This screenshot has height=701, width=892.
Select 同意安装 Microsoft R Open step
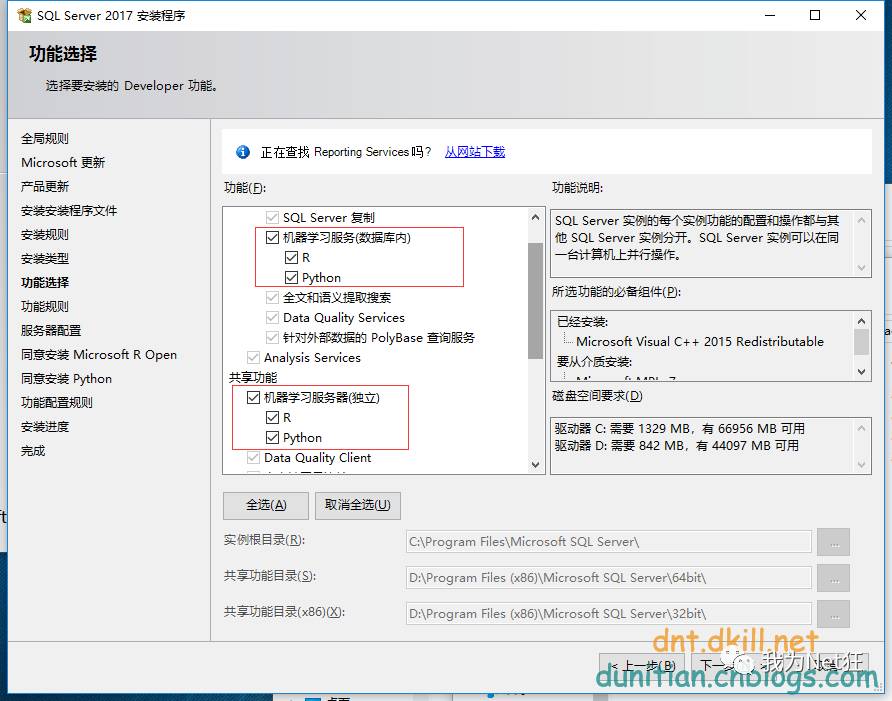99,355
